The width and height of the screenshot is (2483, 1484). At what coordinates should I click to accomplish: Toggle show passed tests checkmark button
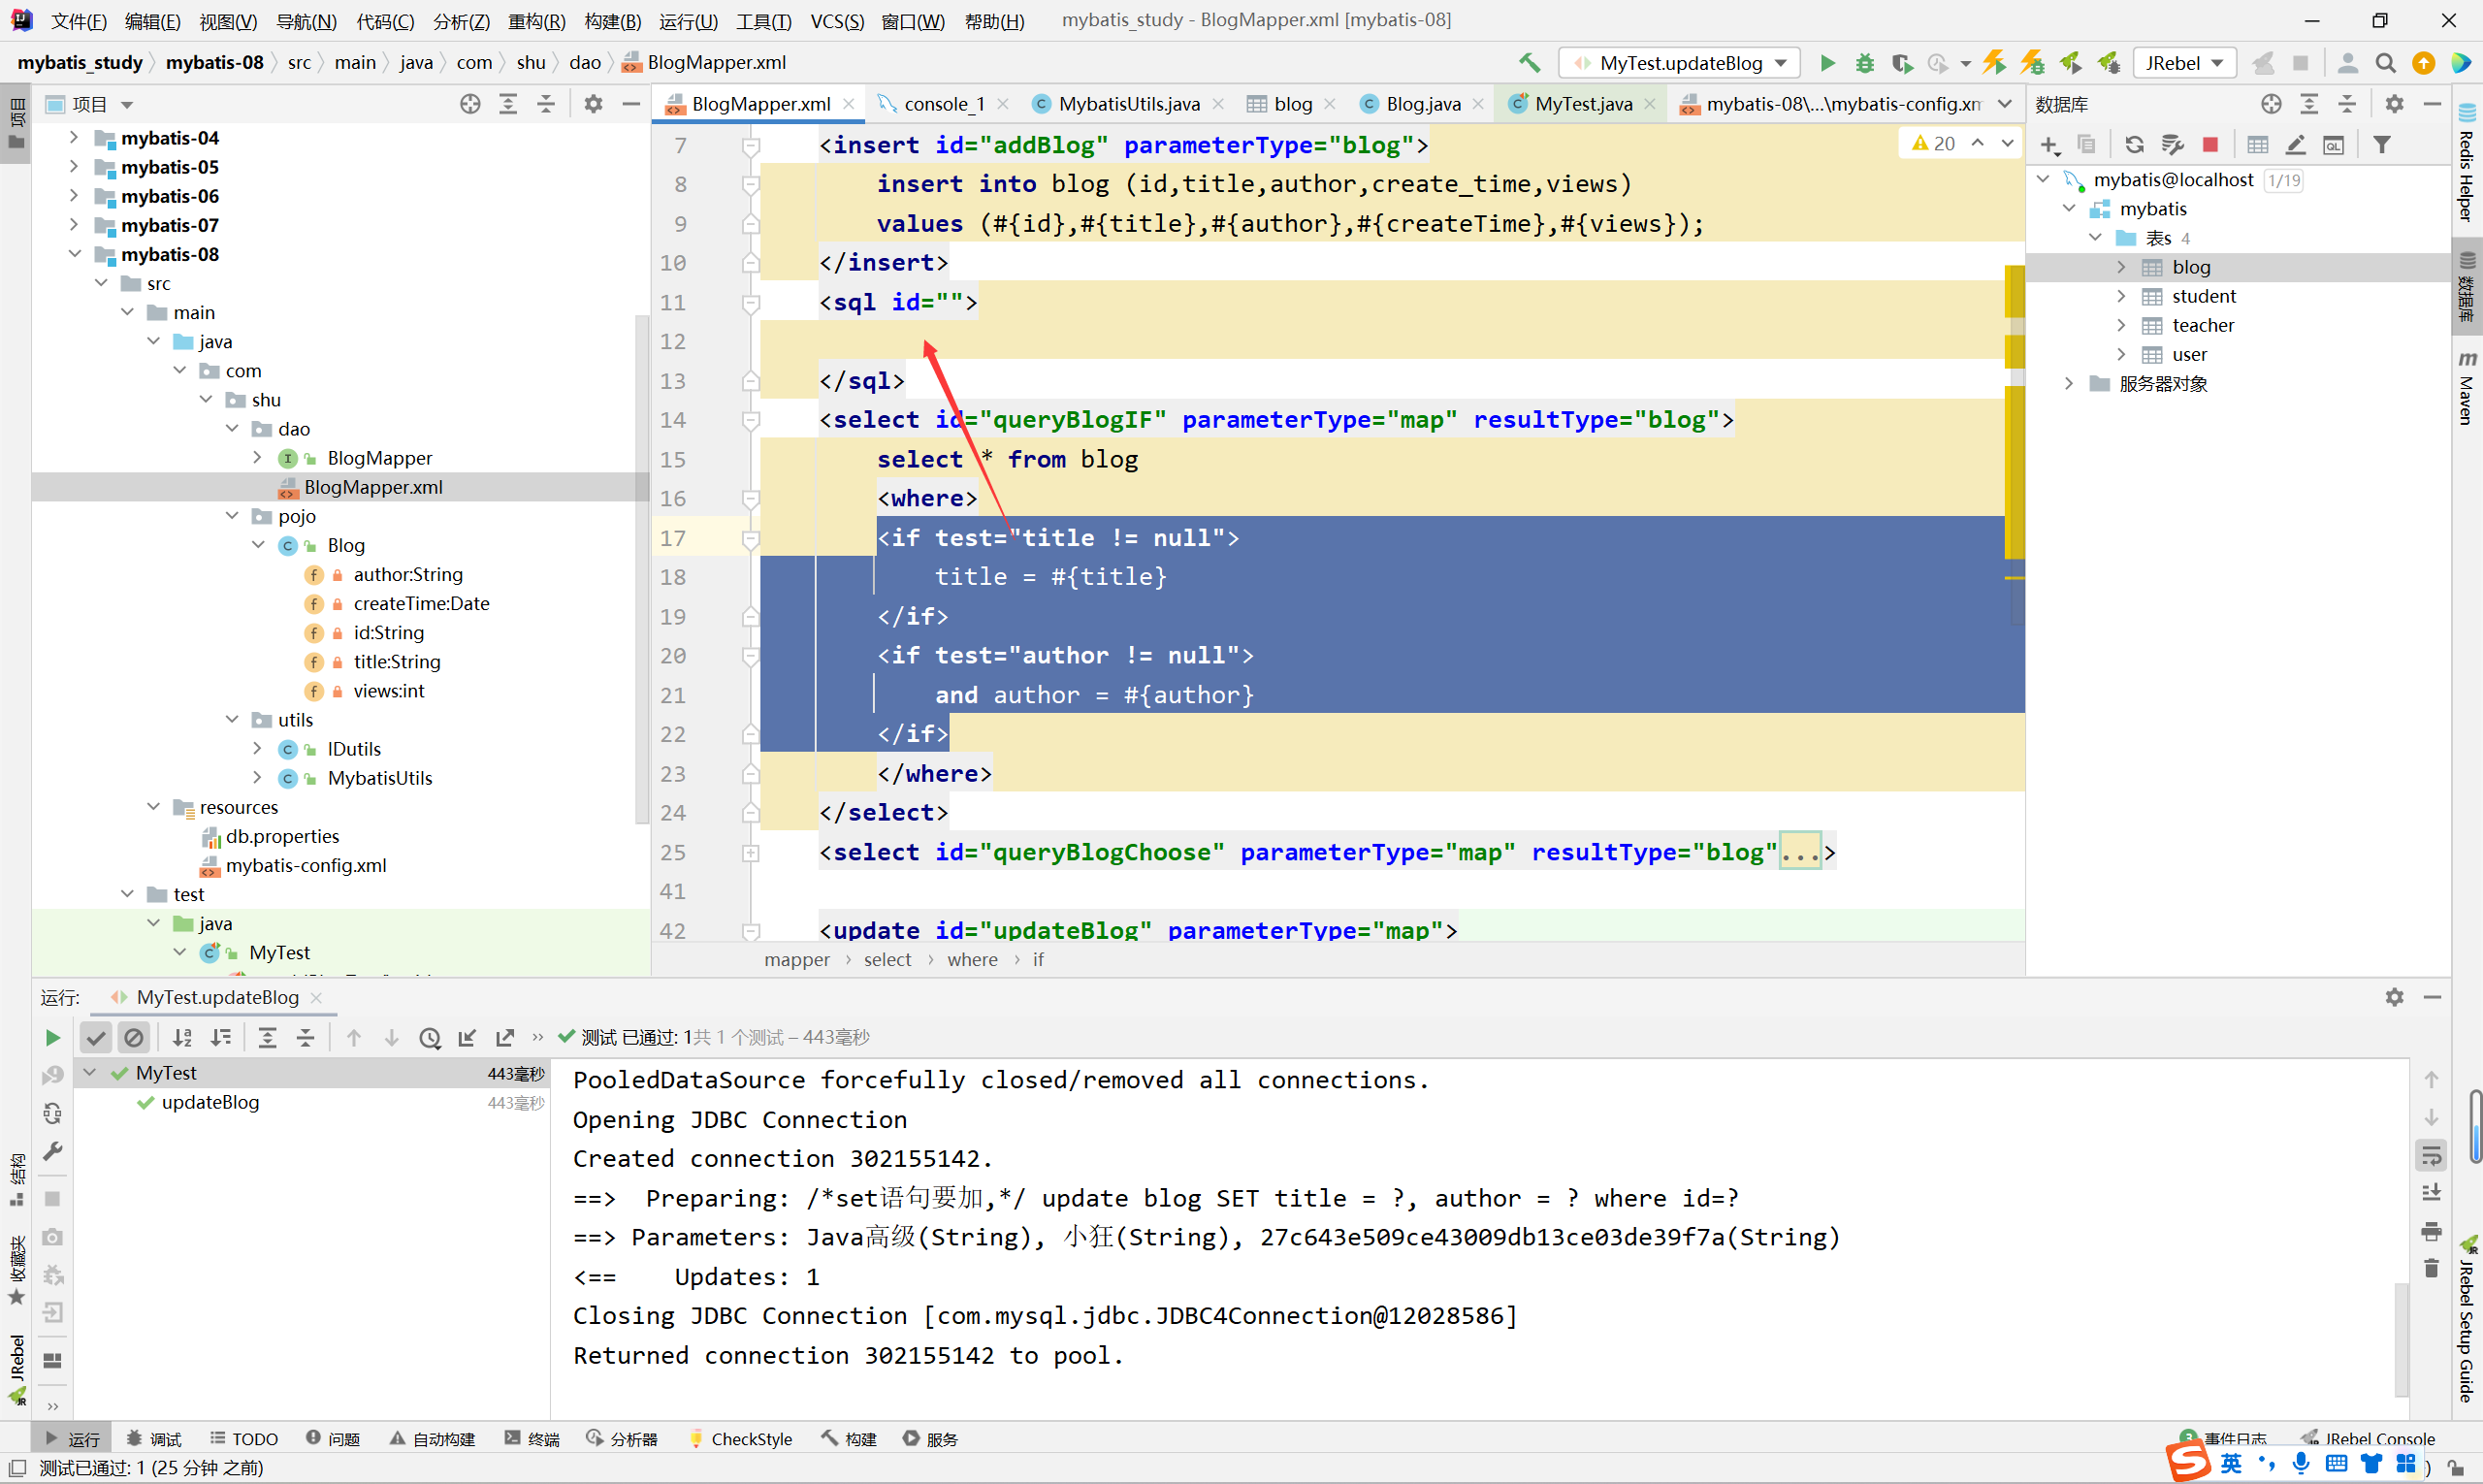click(96, 1038)
